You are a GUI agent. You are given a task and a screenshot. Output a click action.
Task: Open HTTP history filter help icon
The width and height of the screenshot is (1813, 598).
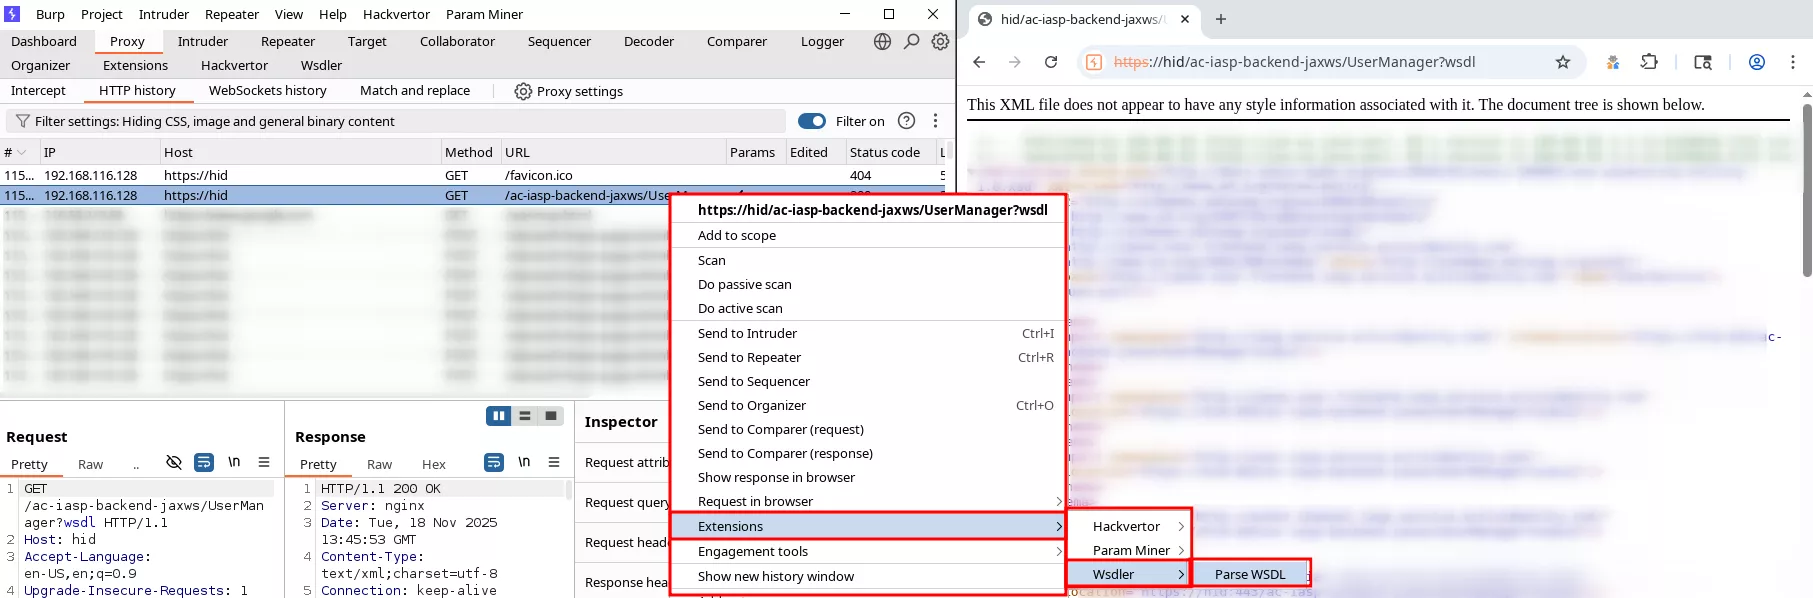click(x=906, y=121)
